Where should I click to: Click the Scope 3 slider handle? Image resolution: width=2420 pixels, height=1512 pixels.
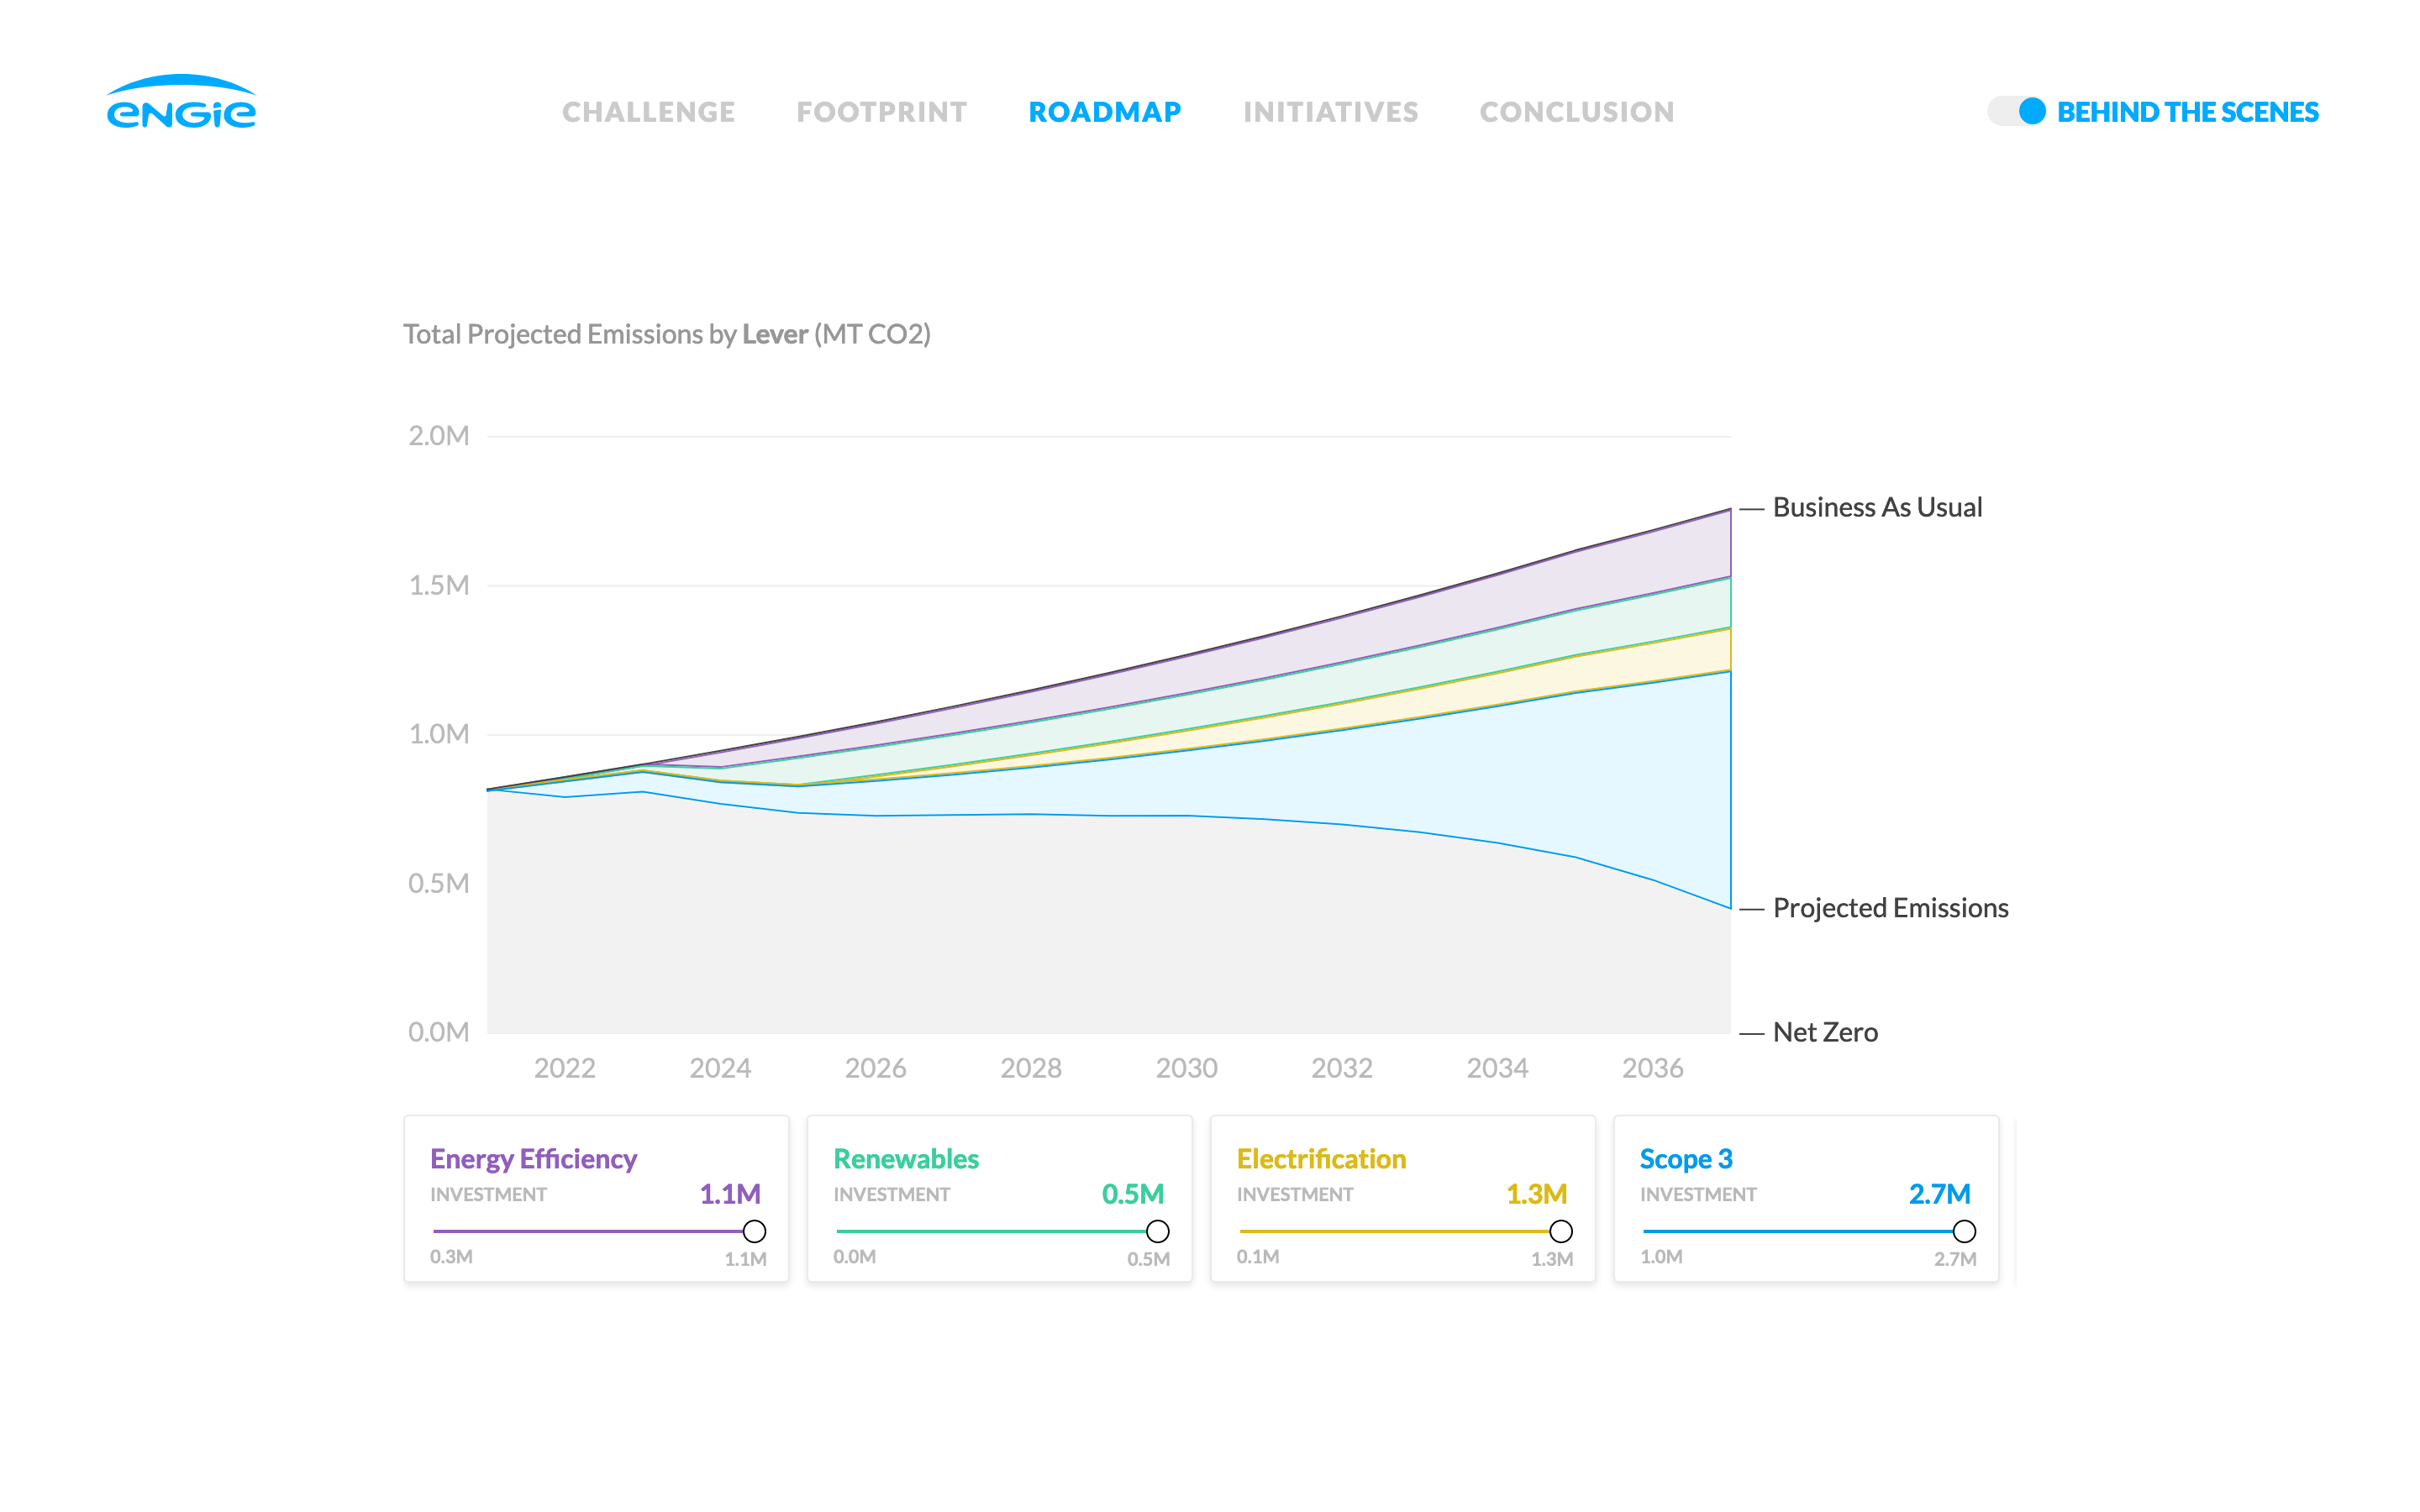(1966, 1231)
